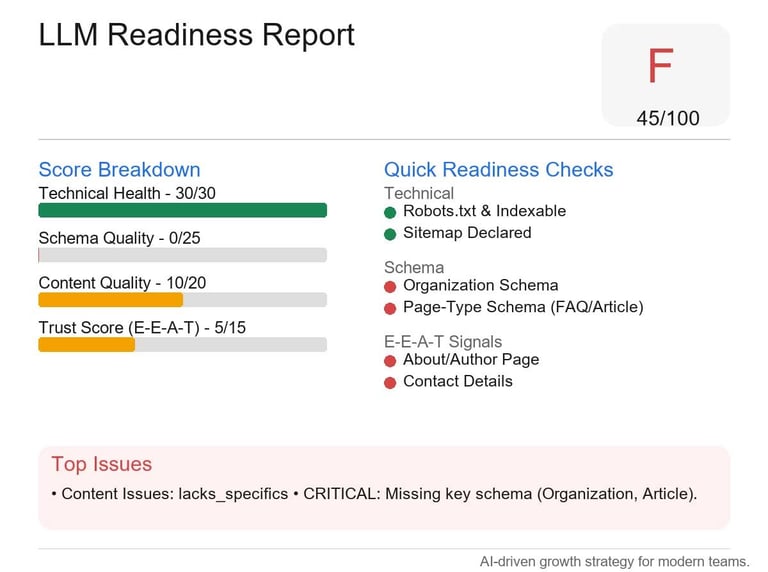Click the AI-driven growth strategy footer text
Screen dimensions: 768x572
click(615, 561)
